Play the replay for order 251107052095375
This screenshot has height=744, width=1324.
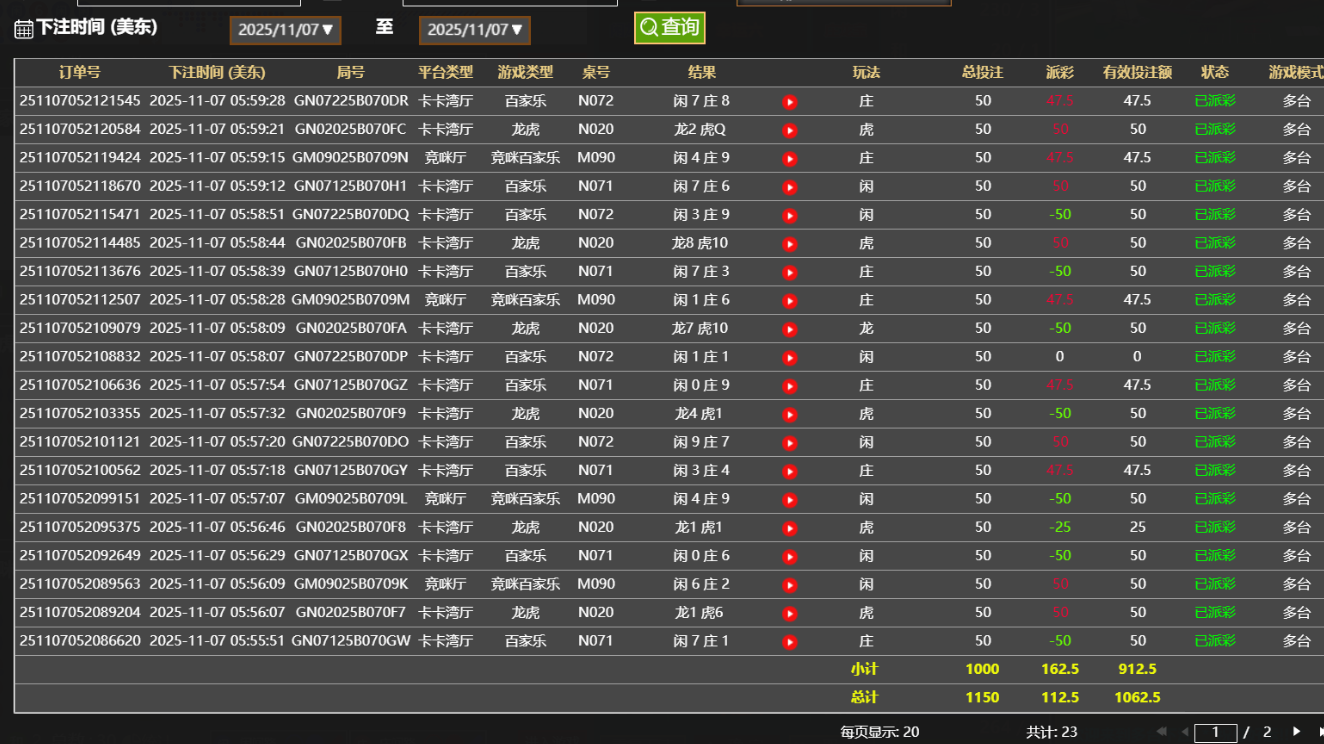point(789,527)
